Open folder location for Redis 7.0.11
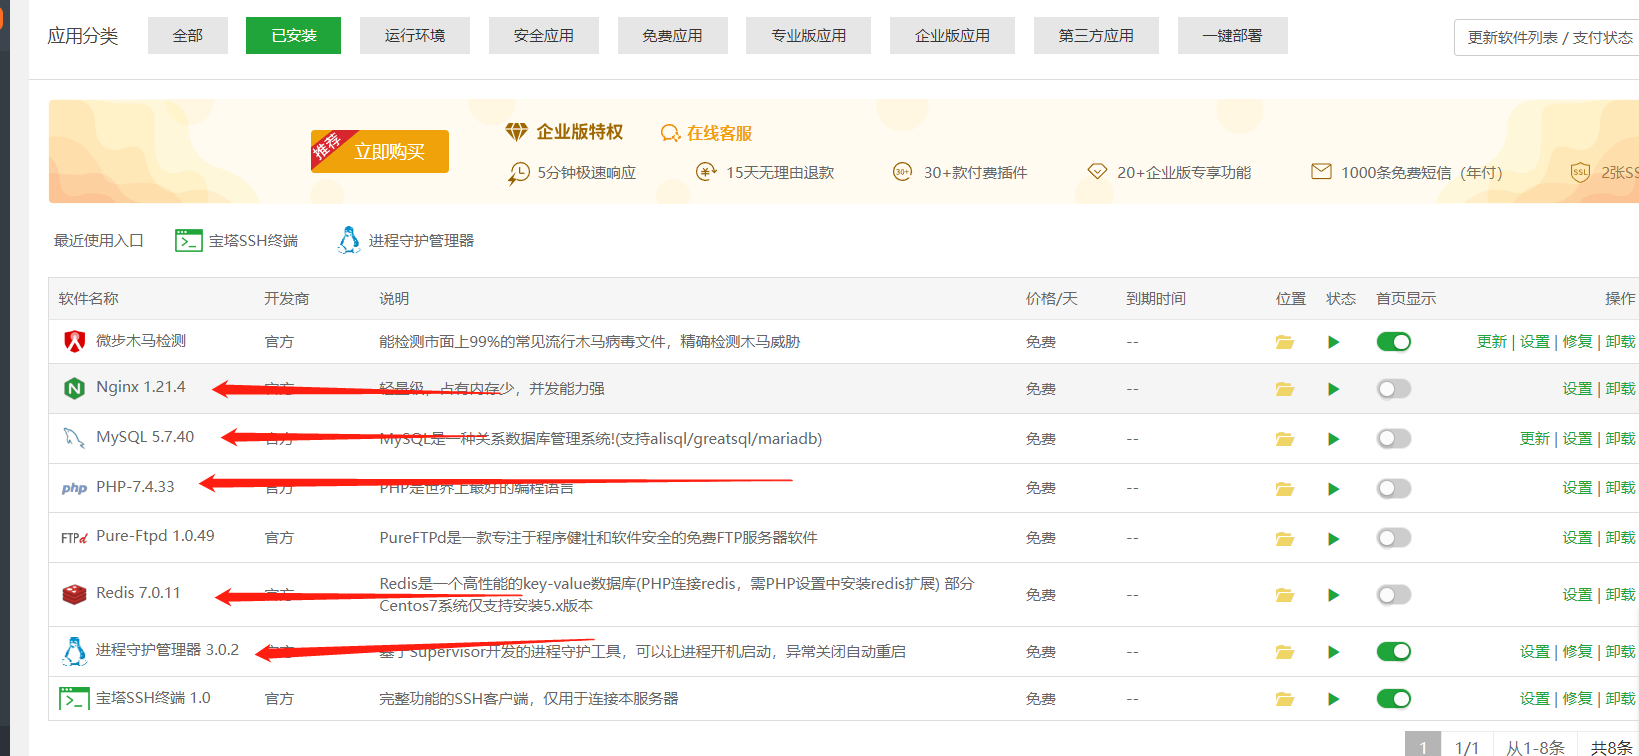 pos(1285,595)
